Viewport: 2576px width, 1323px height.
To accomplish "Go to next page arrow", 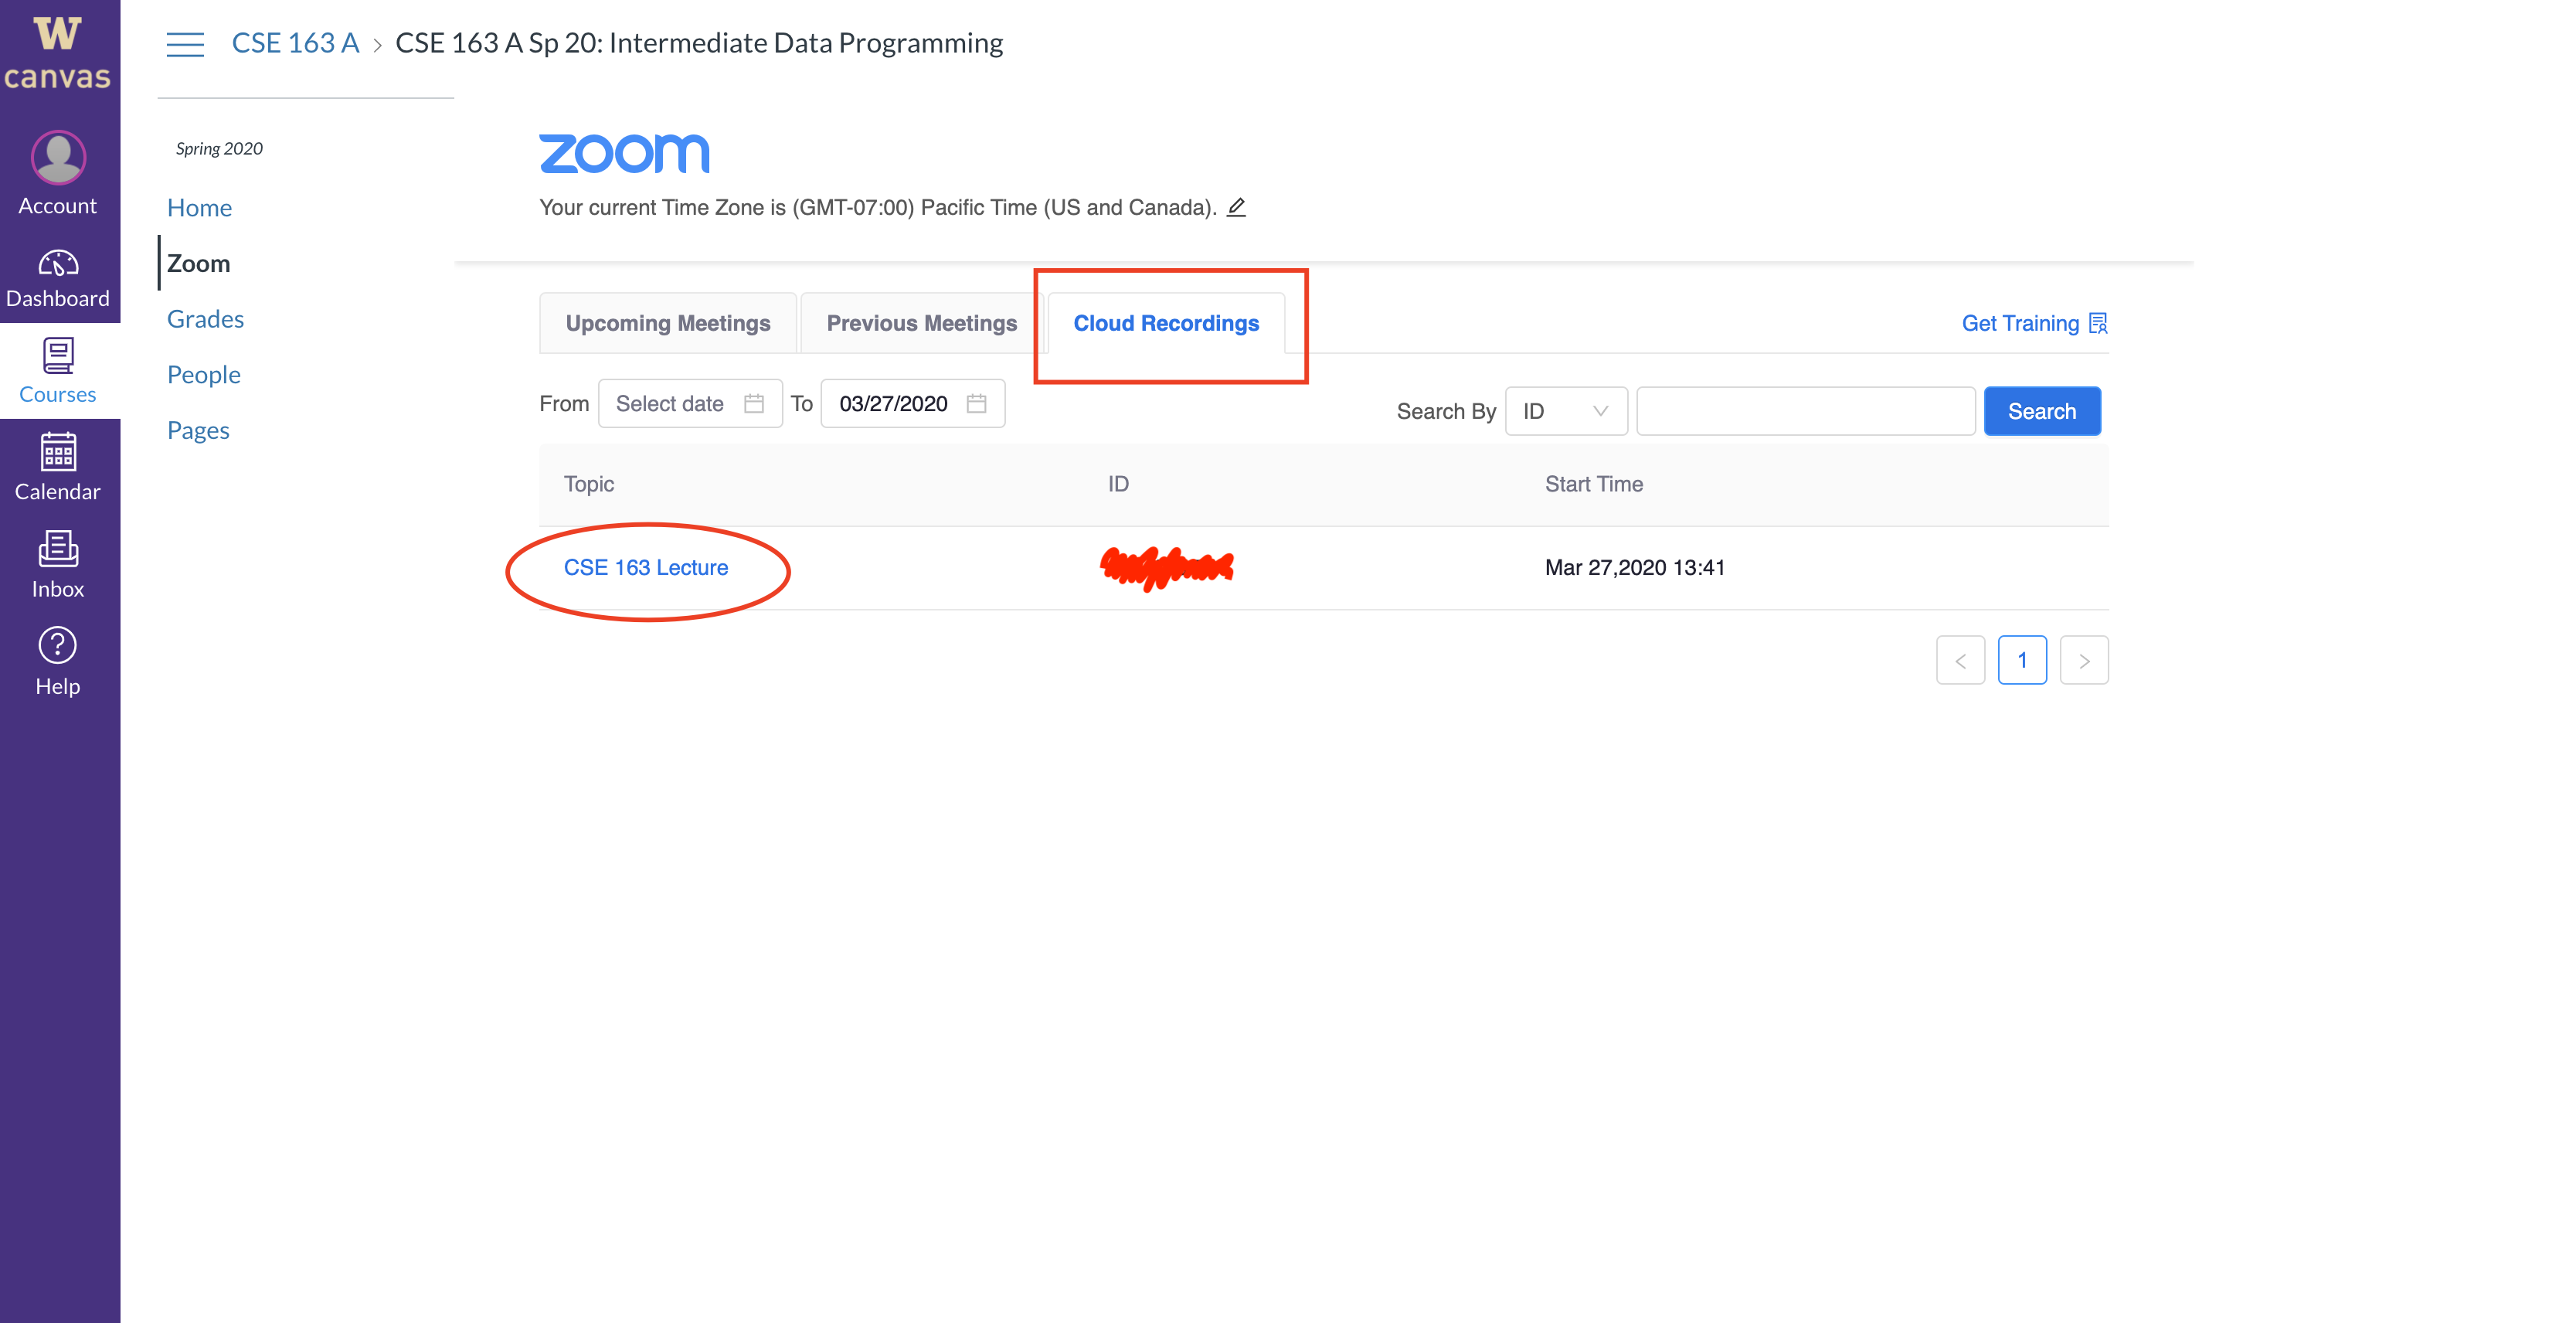I will pos(2084,660).
